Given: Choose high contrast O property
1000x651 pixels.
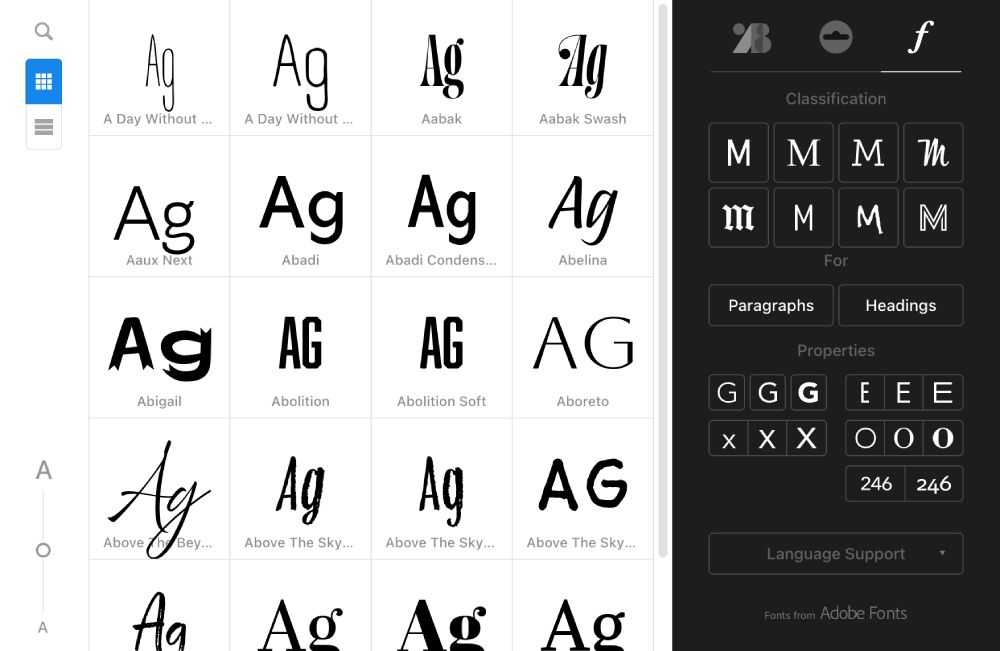Looking at the screenshot, I should 943,438.
